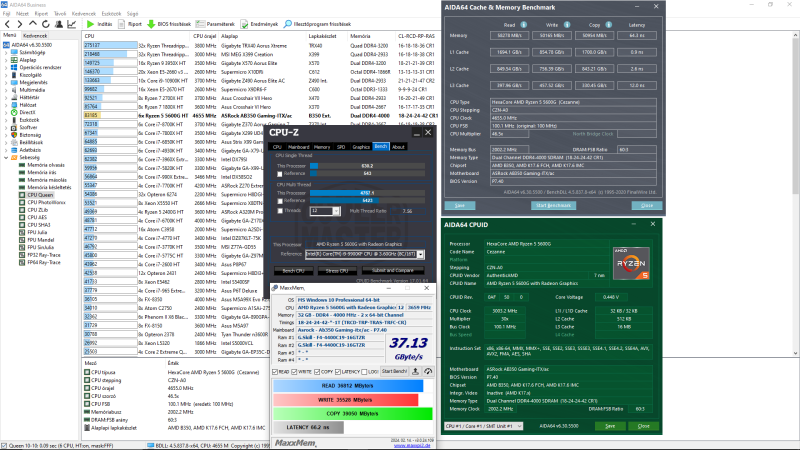This screenshot has height=450, width=800.
Task: Click the CPU column header
Action: (x=137, y=36)
